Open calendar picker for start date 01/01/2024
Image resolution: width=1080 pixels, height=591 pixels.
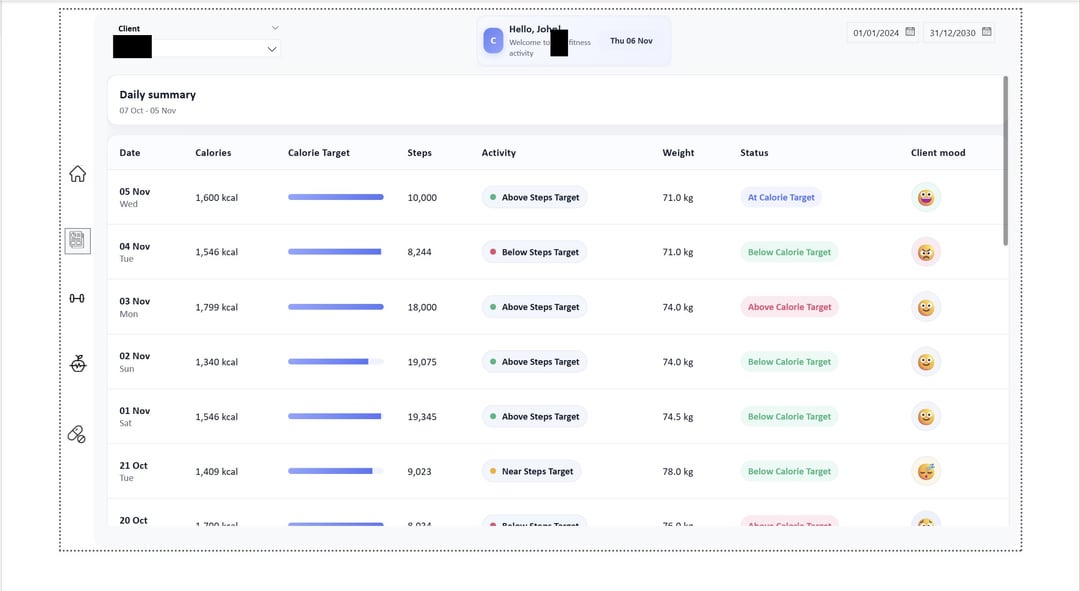click(910, 32)
